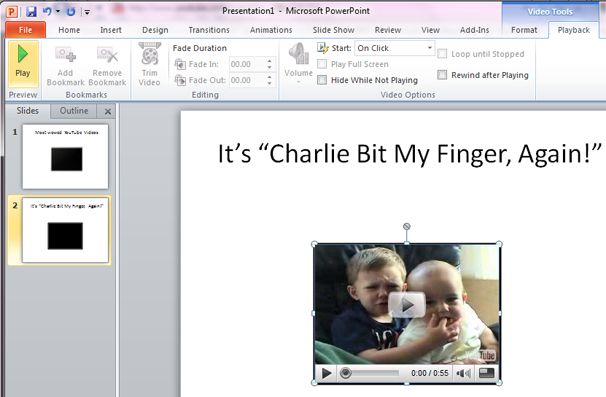Open the View ribbon tab
This screenshot has height=397, width=606.
(x=431, y=30)
